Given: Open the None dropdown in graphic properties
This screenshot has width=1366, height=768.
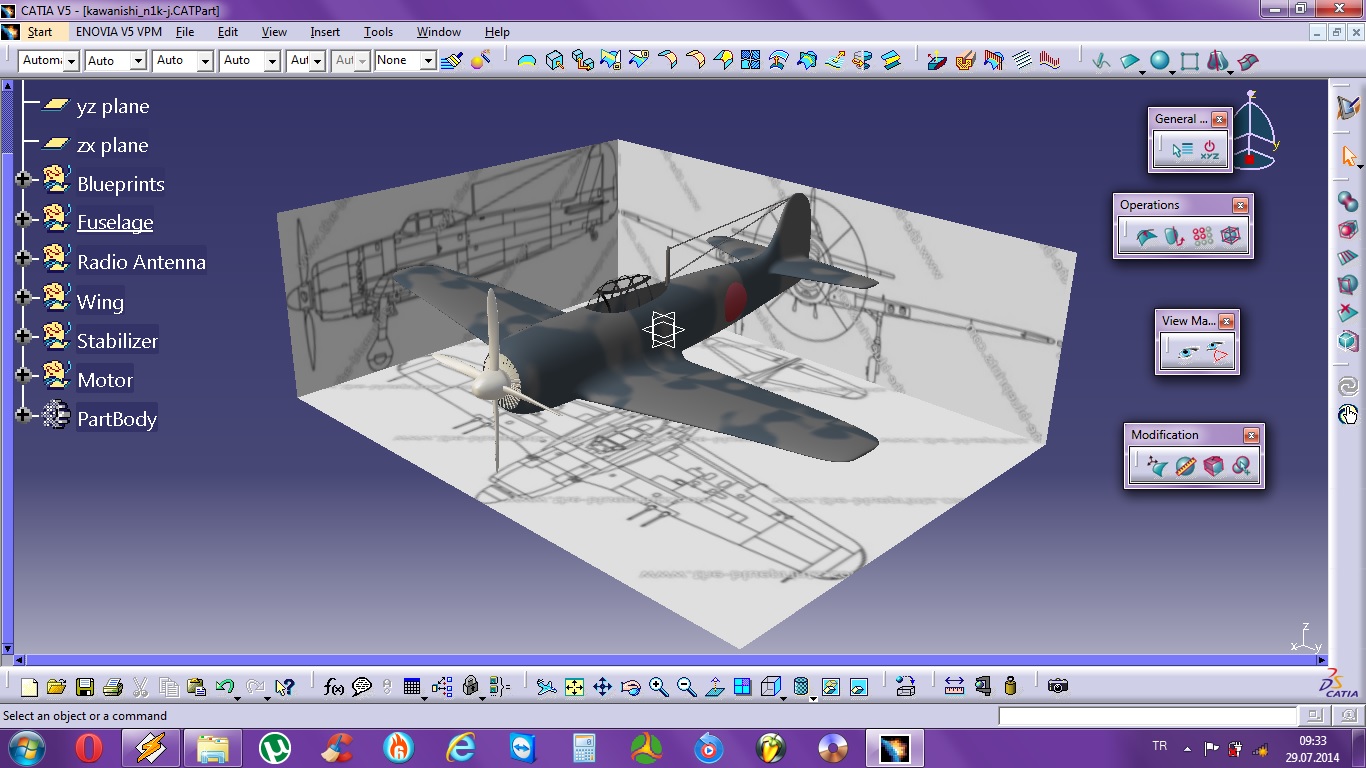Looking at the screenshot, I should (x=427, y=61).
